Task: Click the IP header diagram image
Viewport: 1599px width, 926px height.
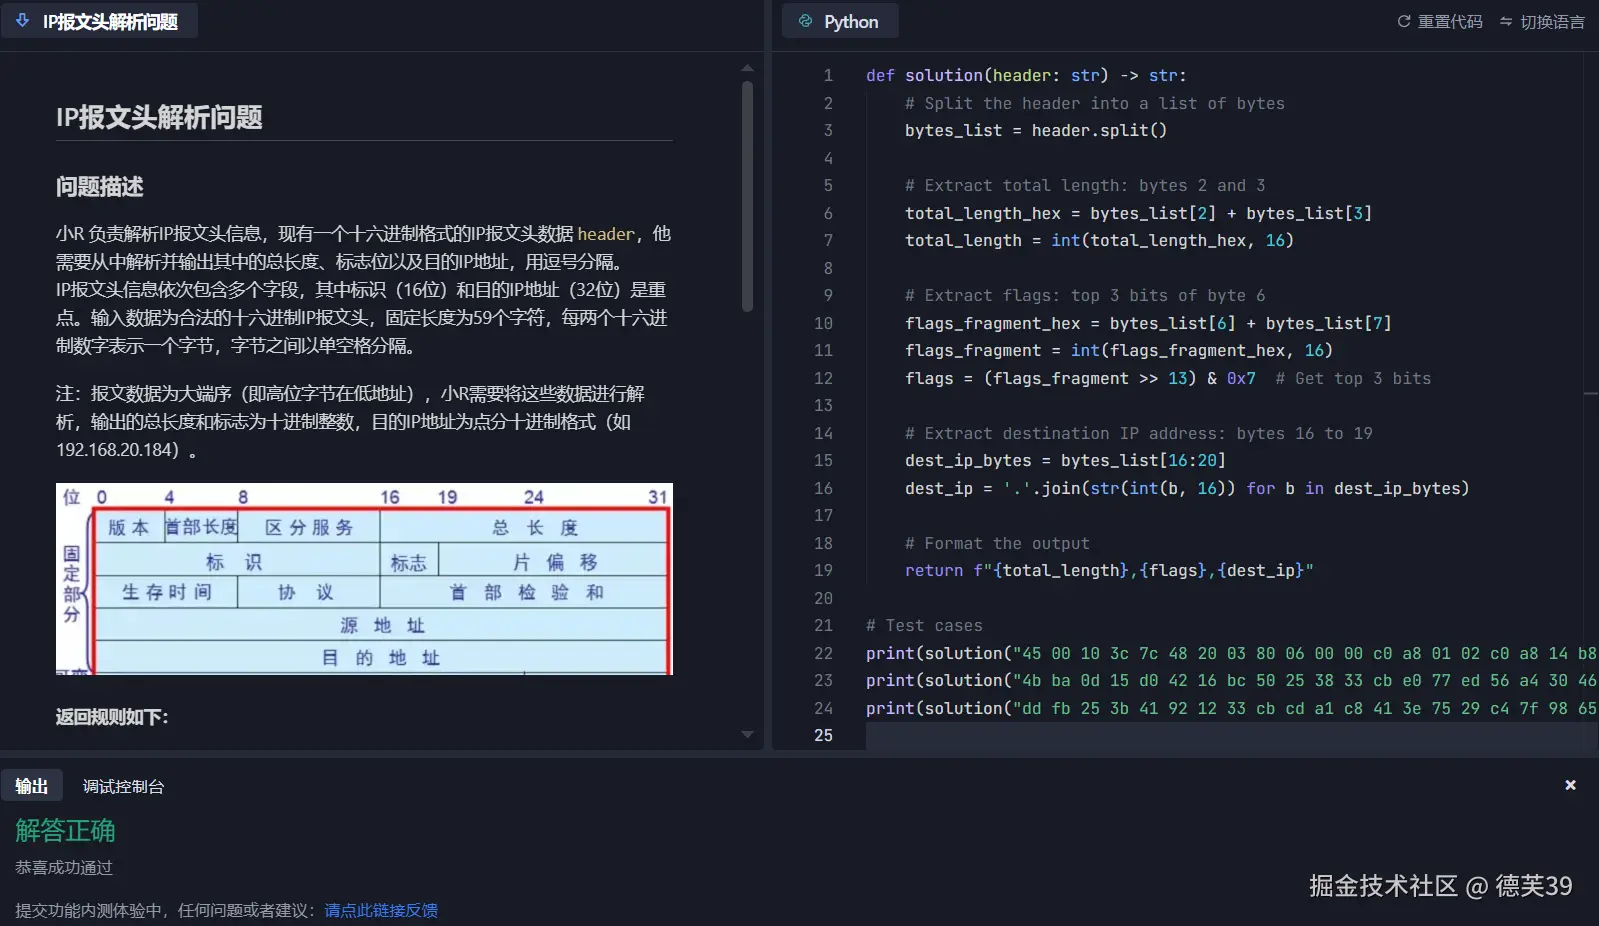Action: point(364,579)
